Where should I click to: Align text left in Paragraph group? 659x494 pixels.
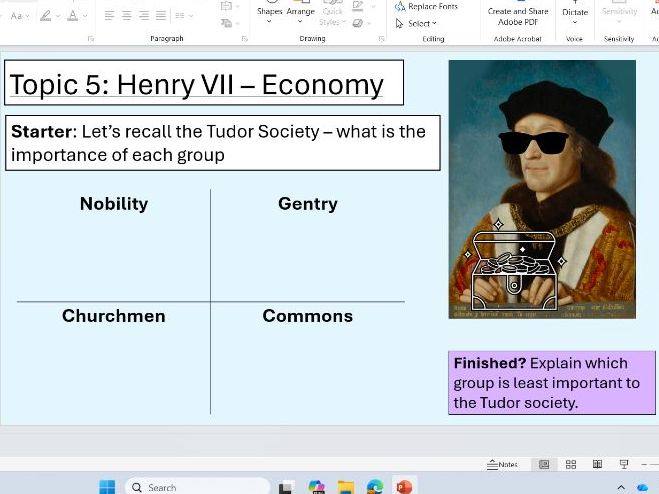point(109,16)
